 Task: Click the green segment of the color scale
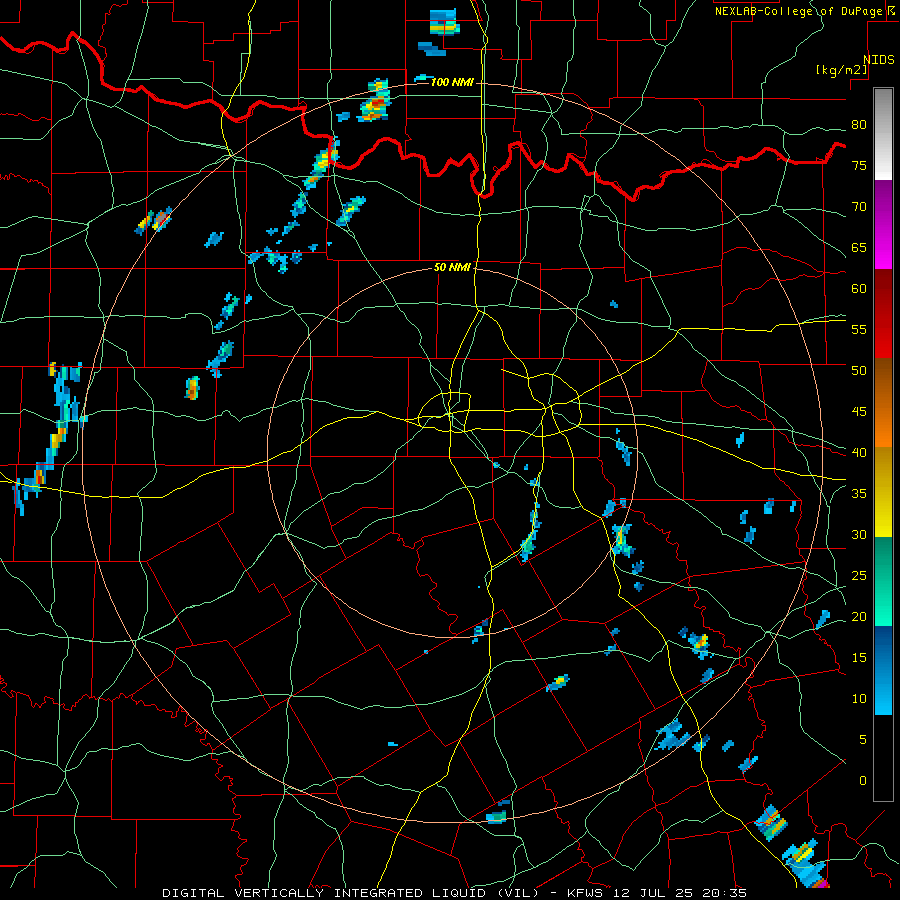click(883, 581)
